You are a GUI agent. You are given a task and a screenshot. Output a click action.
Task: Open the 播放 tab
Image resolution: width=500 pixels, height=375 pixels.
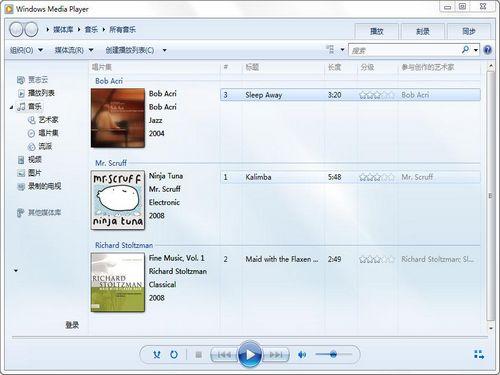pyautogui.click(x=377, y=32)
